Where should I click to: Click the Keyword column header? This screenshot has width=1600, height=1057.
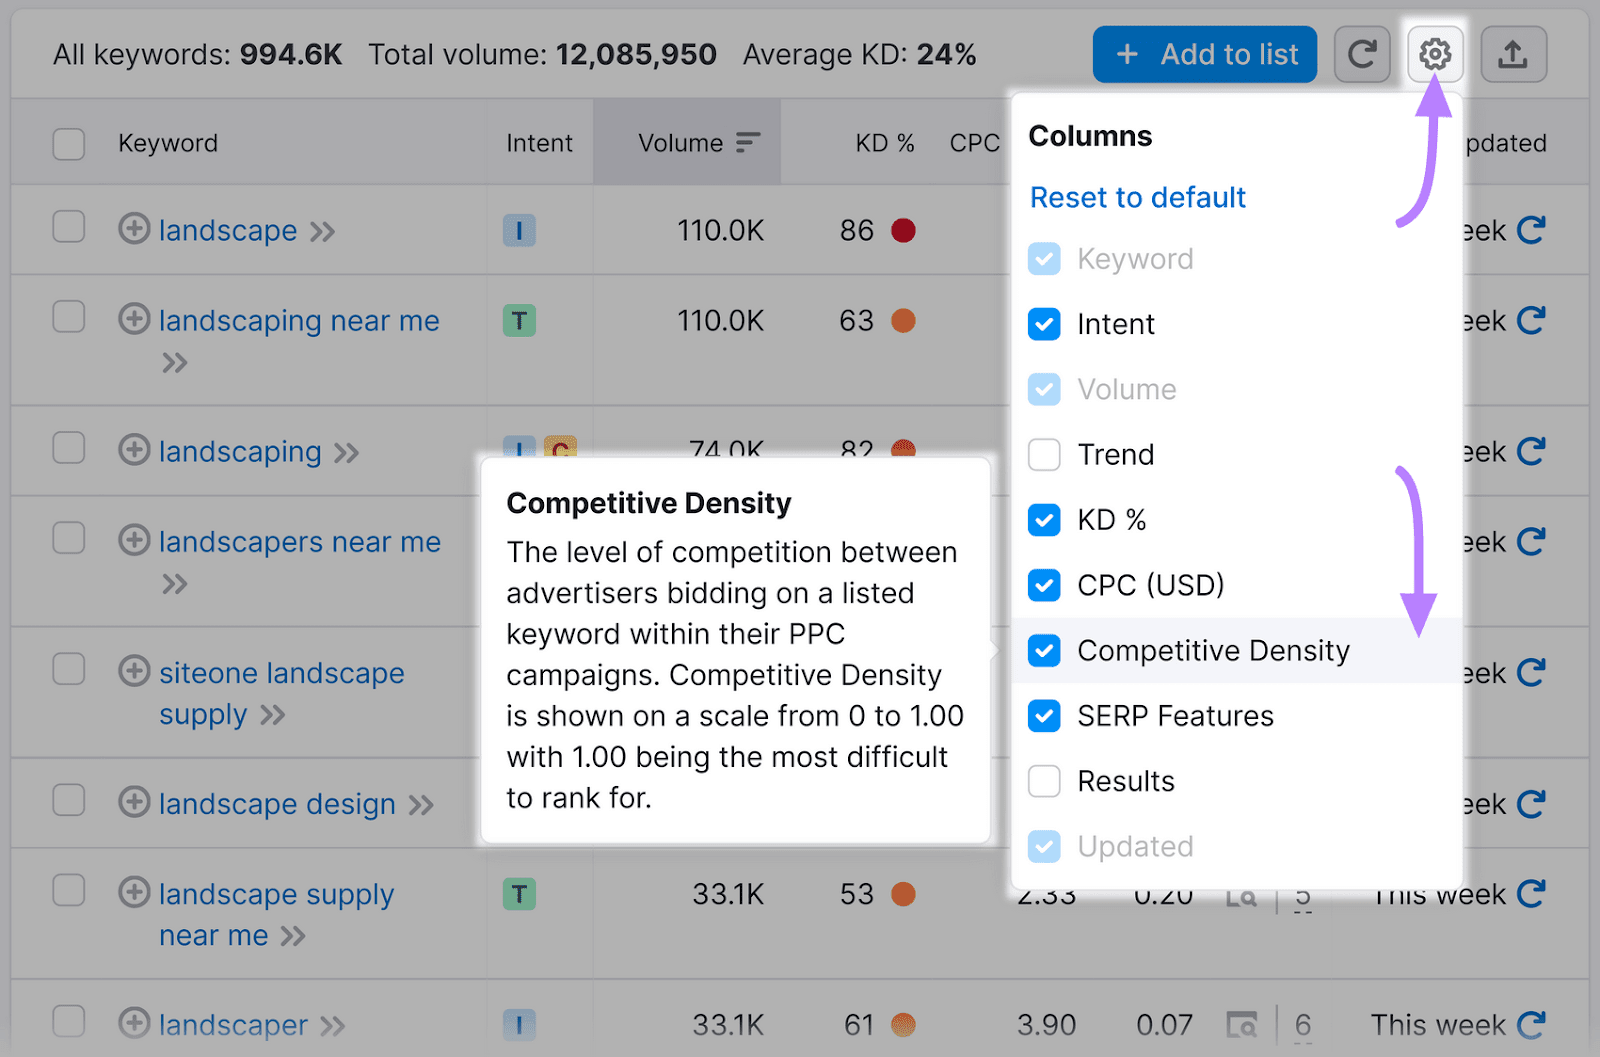tap(168, 142)
